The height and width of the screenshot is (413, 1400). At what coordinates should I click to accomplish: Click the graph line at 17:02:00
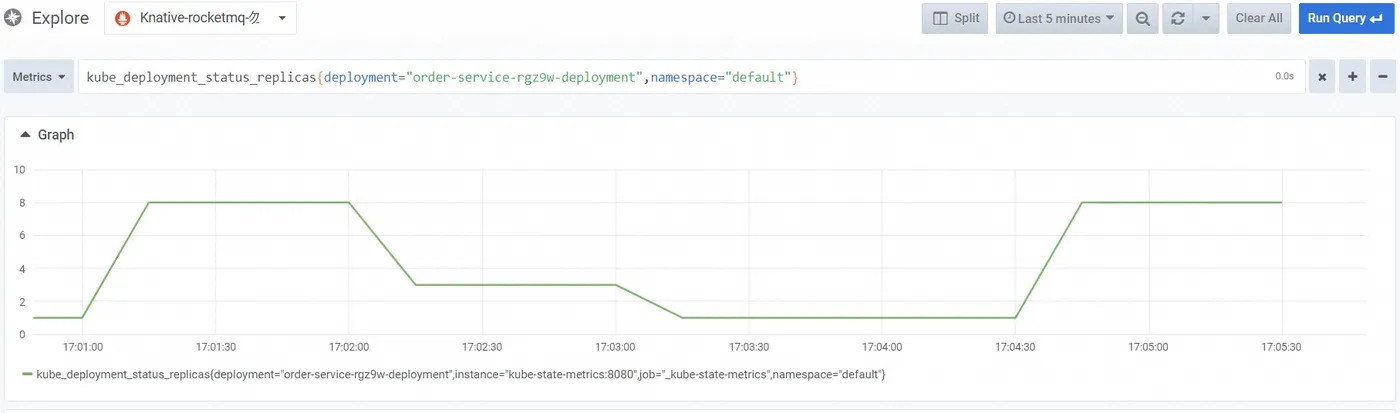(348, 203)
